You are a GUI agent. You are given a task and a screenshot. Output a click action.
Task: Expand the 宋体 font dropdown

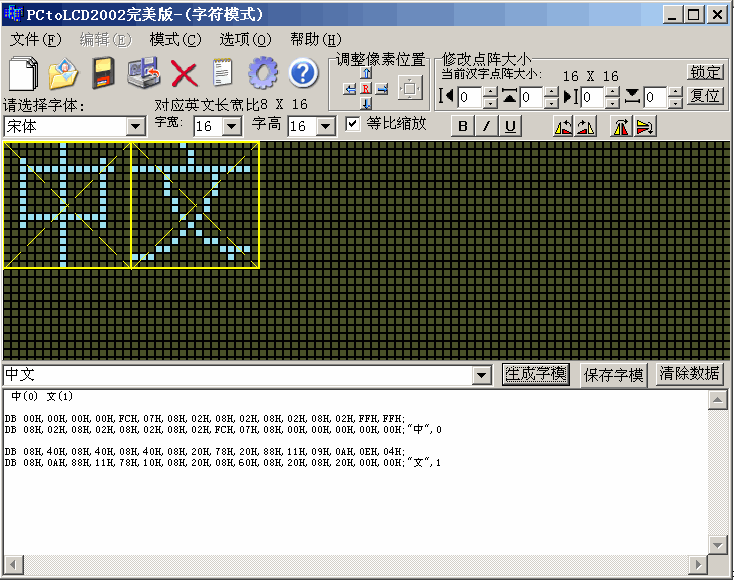[135, 126]
